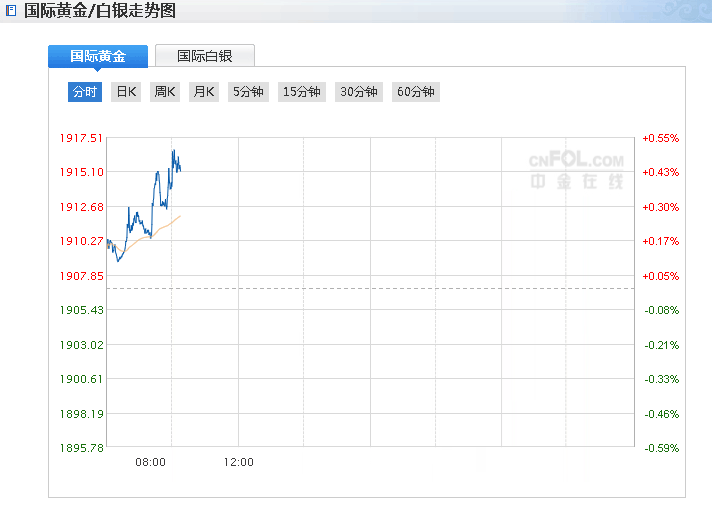
Task: Switch chart to 日K view
Action: click(x=126, y=92)
